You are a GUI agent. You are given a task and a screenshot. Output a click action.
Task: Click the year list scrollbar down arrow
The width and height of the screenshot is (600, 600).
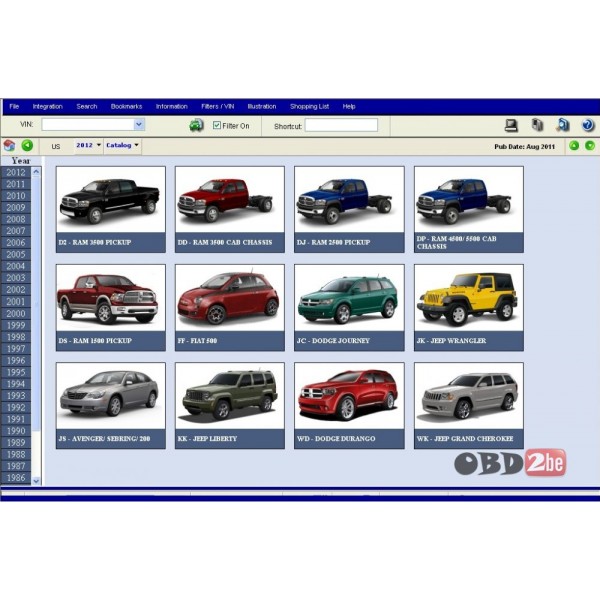point(36,481)
